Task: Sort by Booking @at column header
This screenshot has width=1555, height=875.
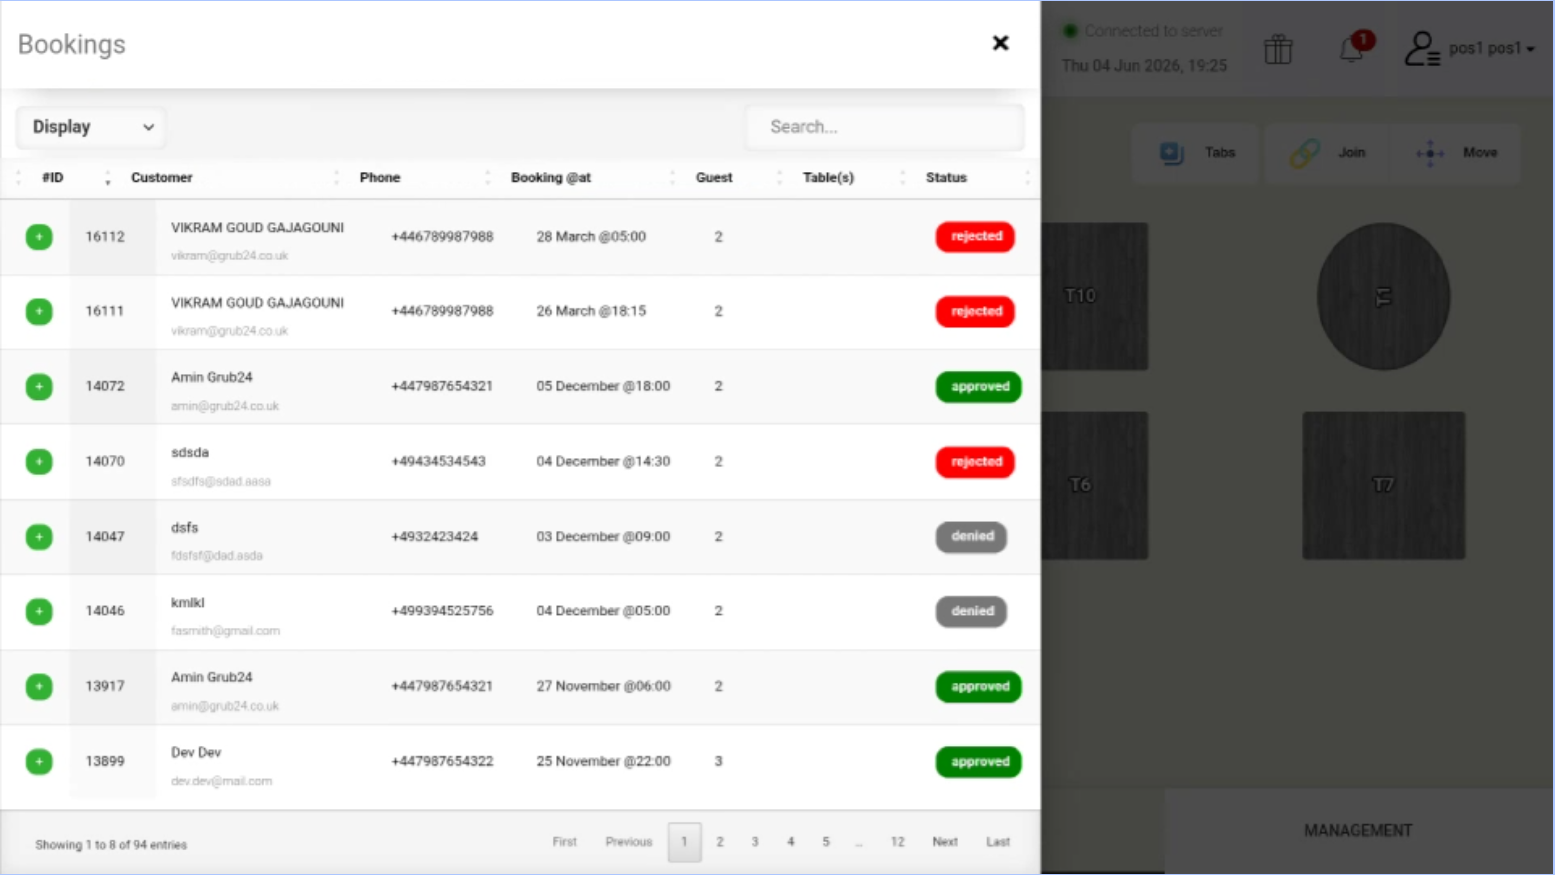Action: 551,178
